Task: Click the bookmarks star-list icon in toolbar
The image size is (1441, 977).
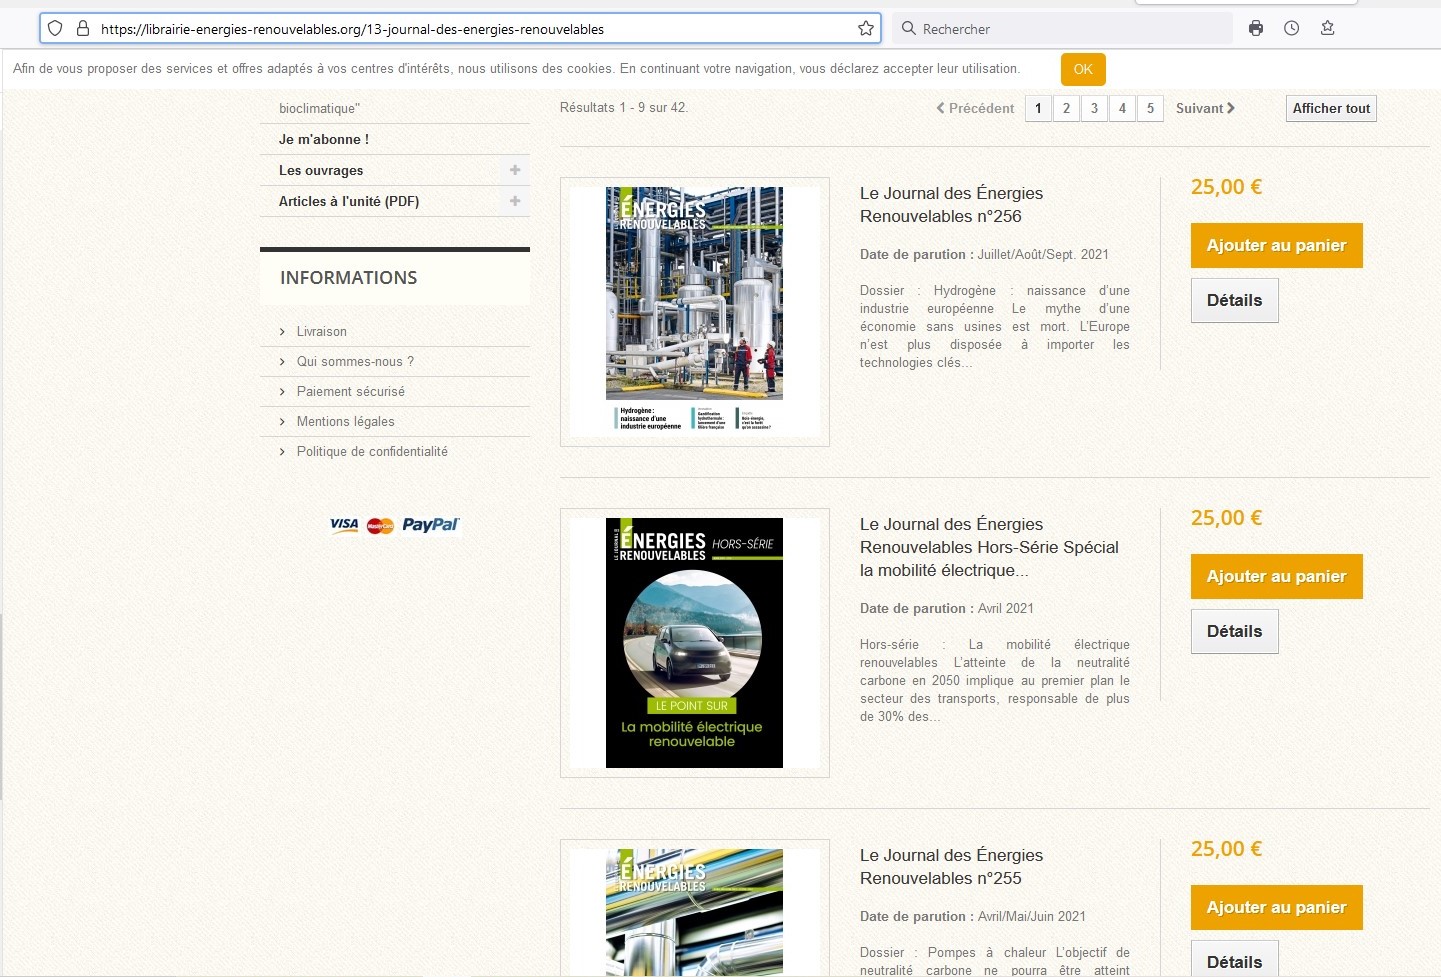Action: (x=1328, y=28)
